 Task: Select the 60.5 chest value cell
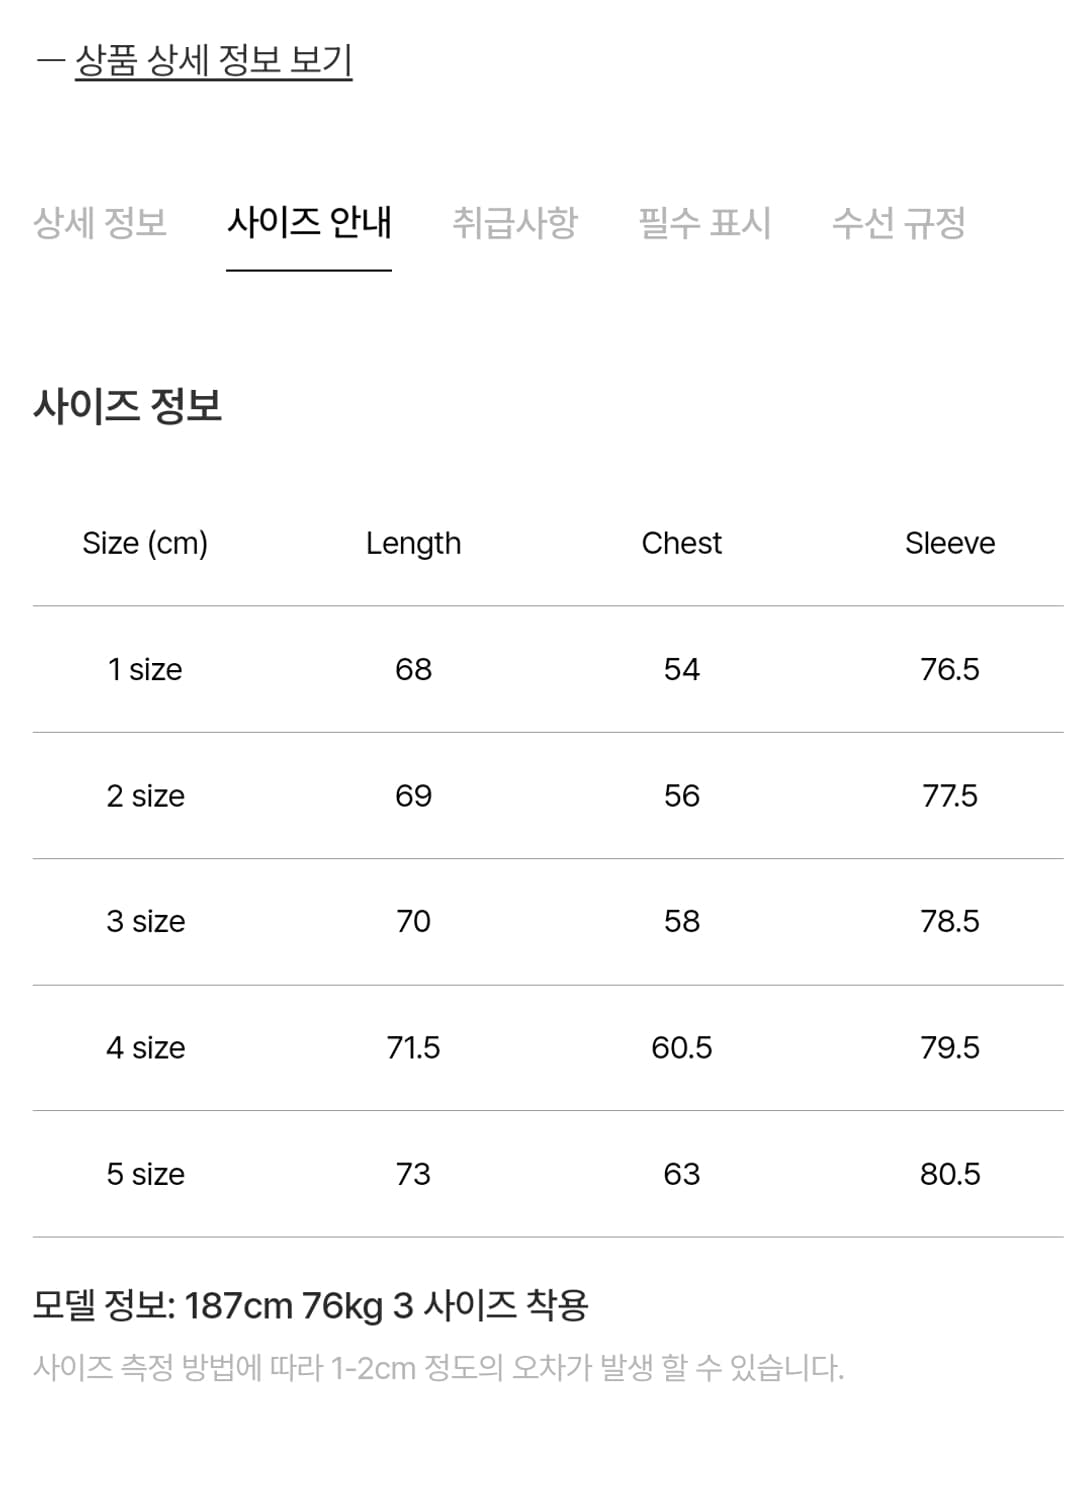[x=681, y=1048]
